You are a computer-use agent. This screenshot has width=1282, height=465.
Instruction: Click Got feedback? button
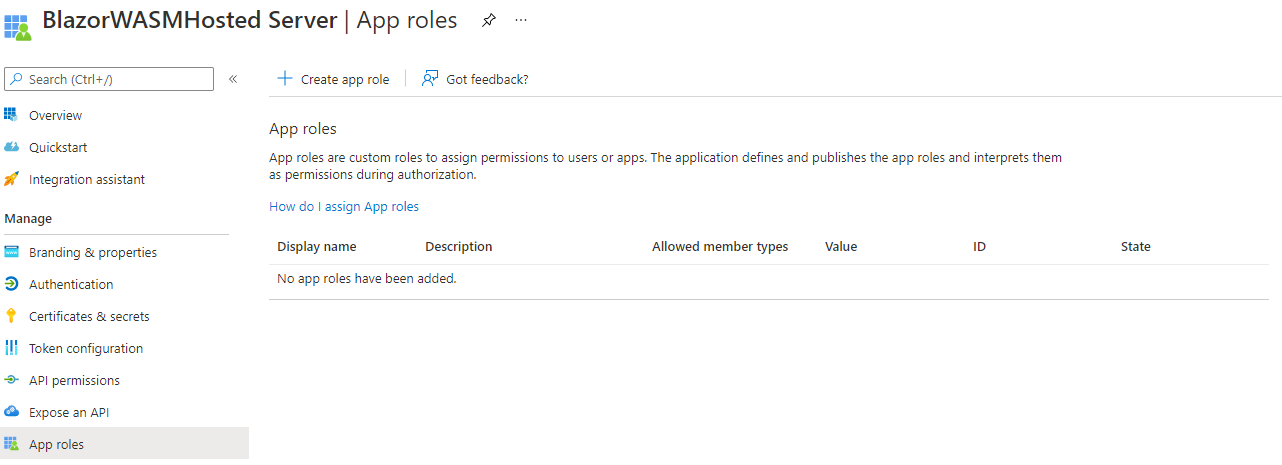[x=475, y=79]
